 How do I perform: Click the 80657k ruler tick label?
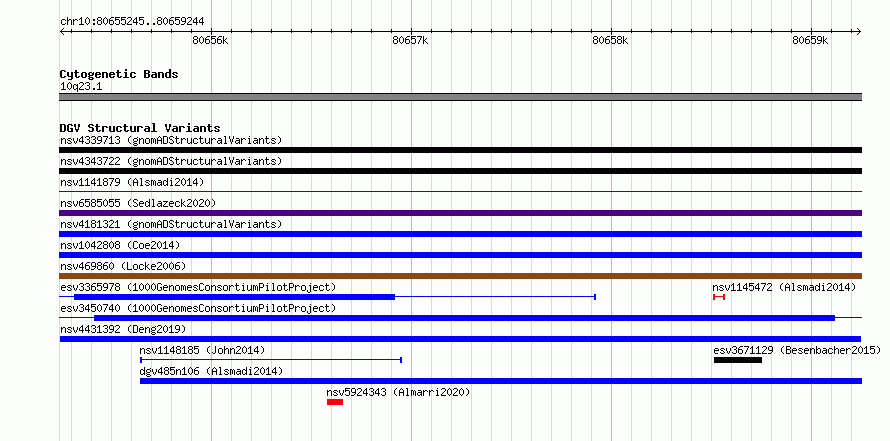click(x=410, y=40)
